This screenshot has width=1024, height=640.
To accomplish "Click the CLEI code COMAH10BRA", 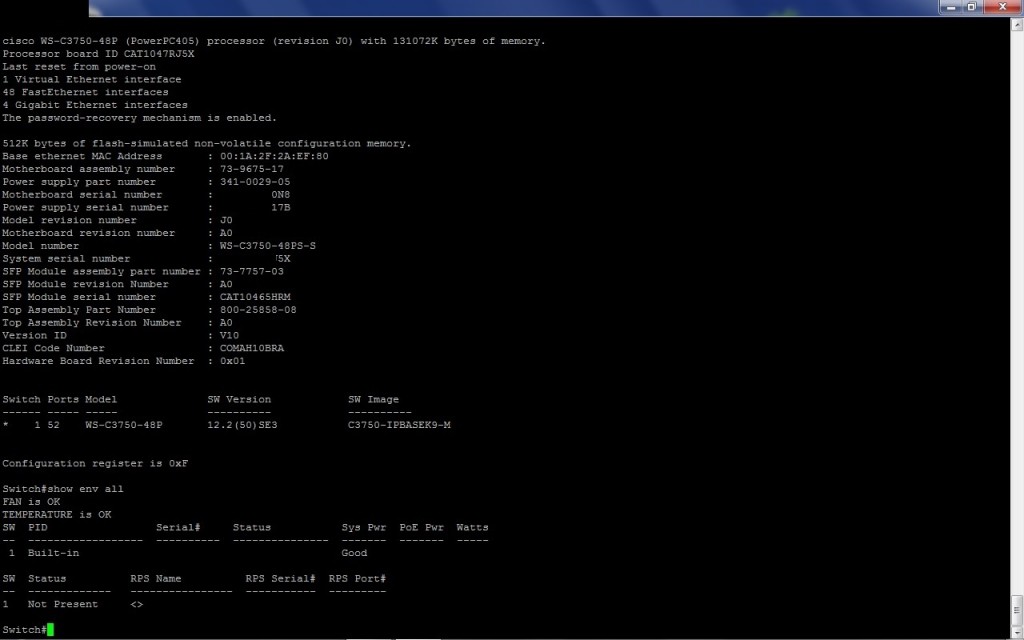I will click(252, 348).
